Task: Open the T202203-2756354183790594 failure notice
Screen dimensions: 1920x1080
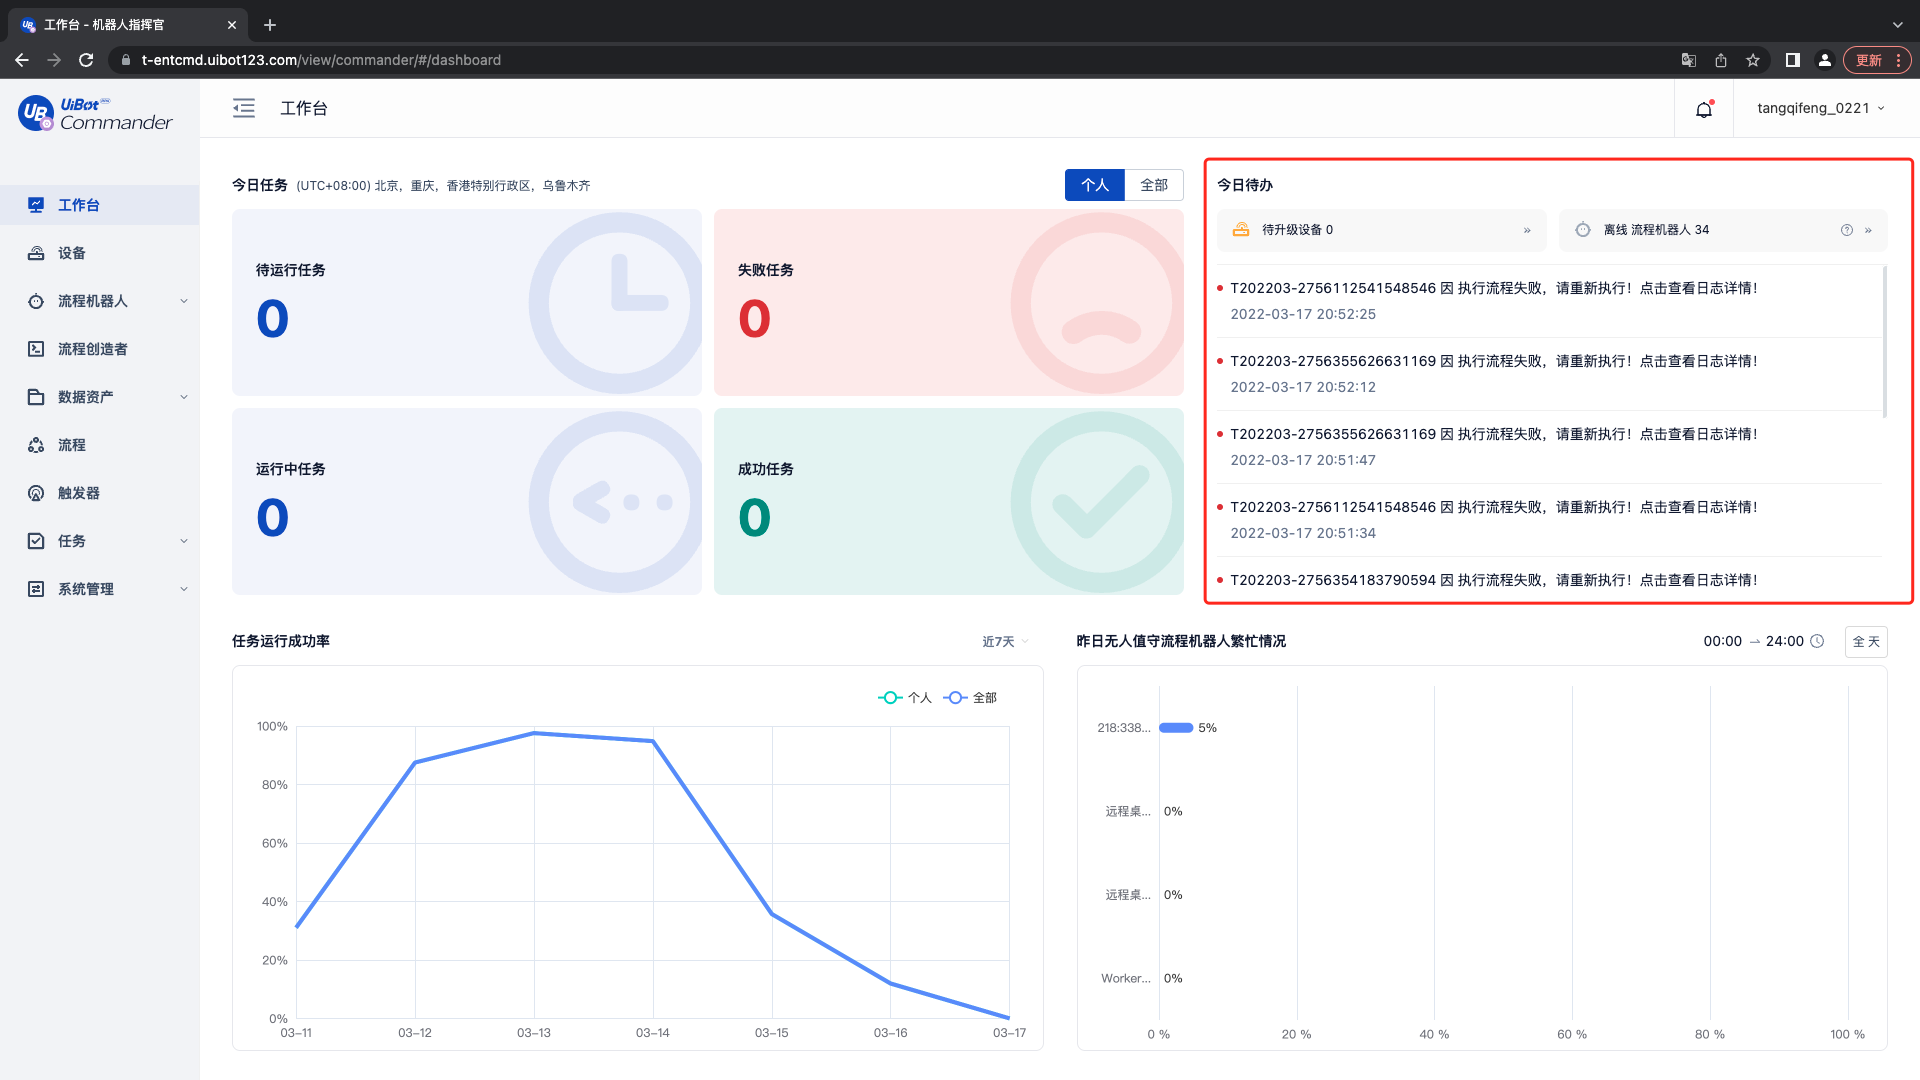Action: (1548, 580)
